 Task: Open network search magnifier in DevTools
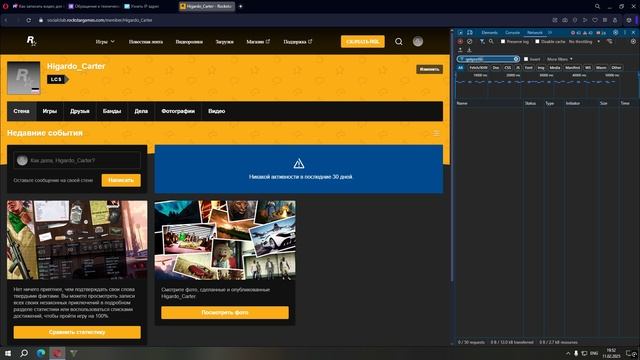(x=491, y=42)
